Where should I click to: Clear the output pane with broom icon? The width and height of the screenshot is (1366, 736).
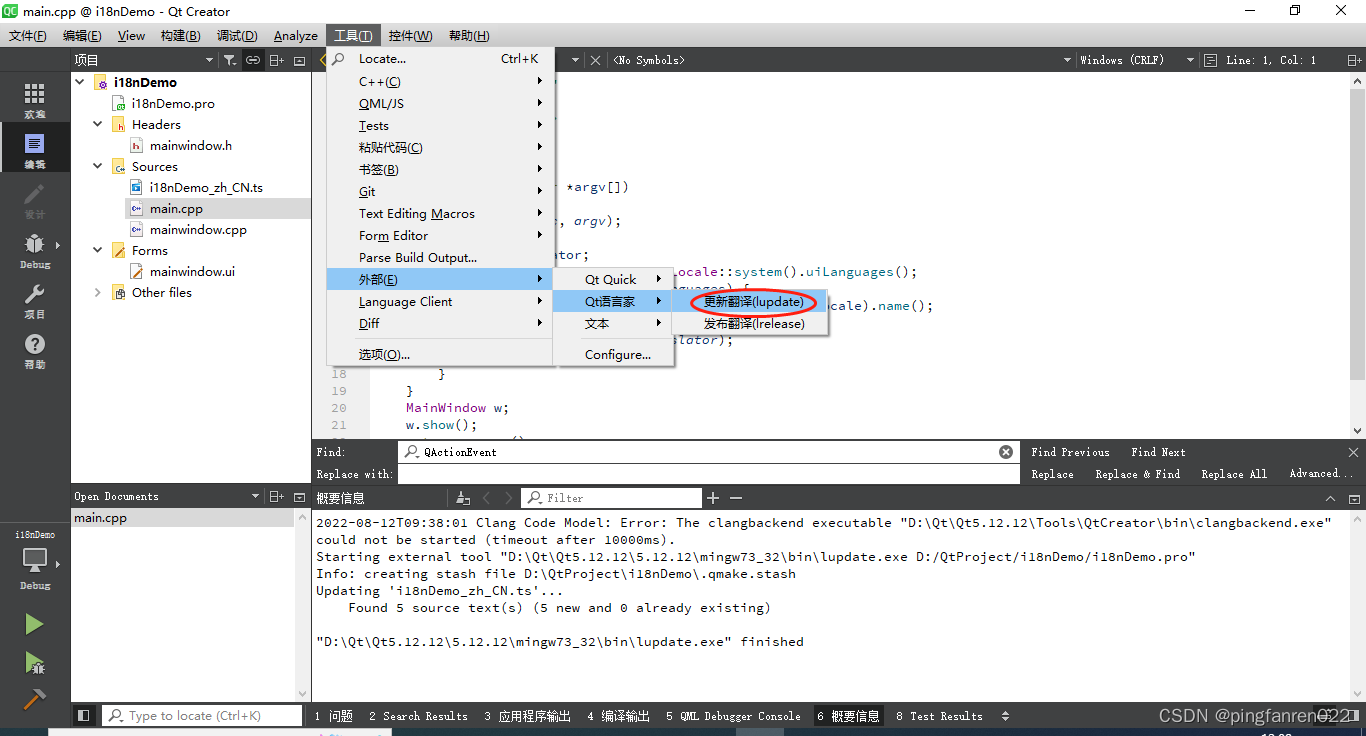click(x=463, y=498)
